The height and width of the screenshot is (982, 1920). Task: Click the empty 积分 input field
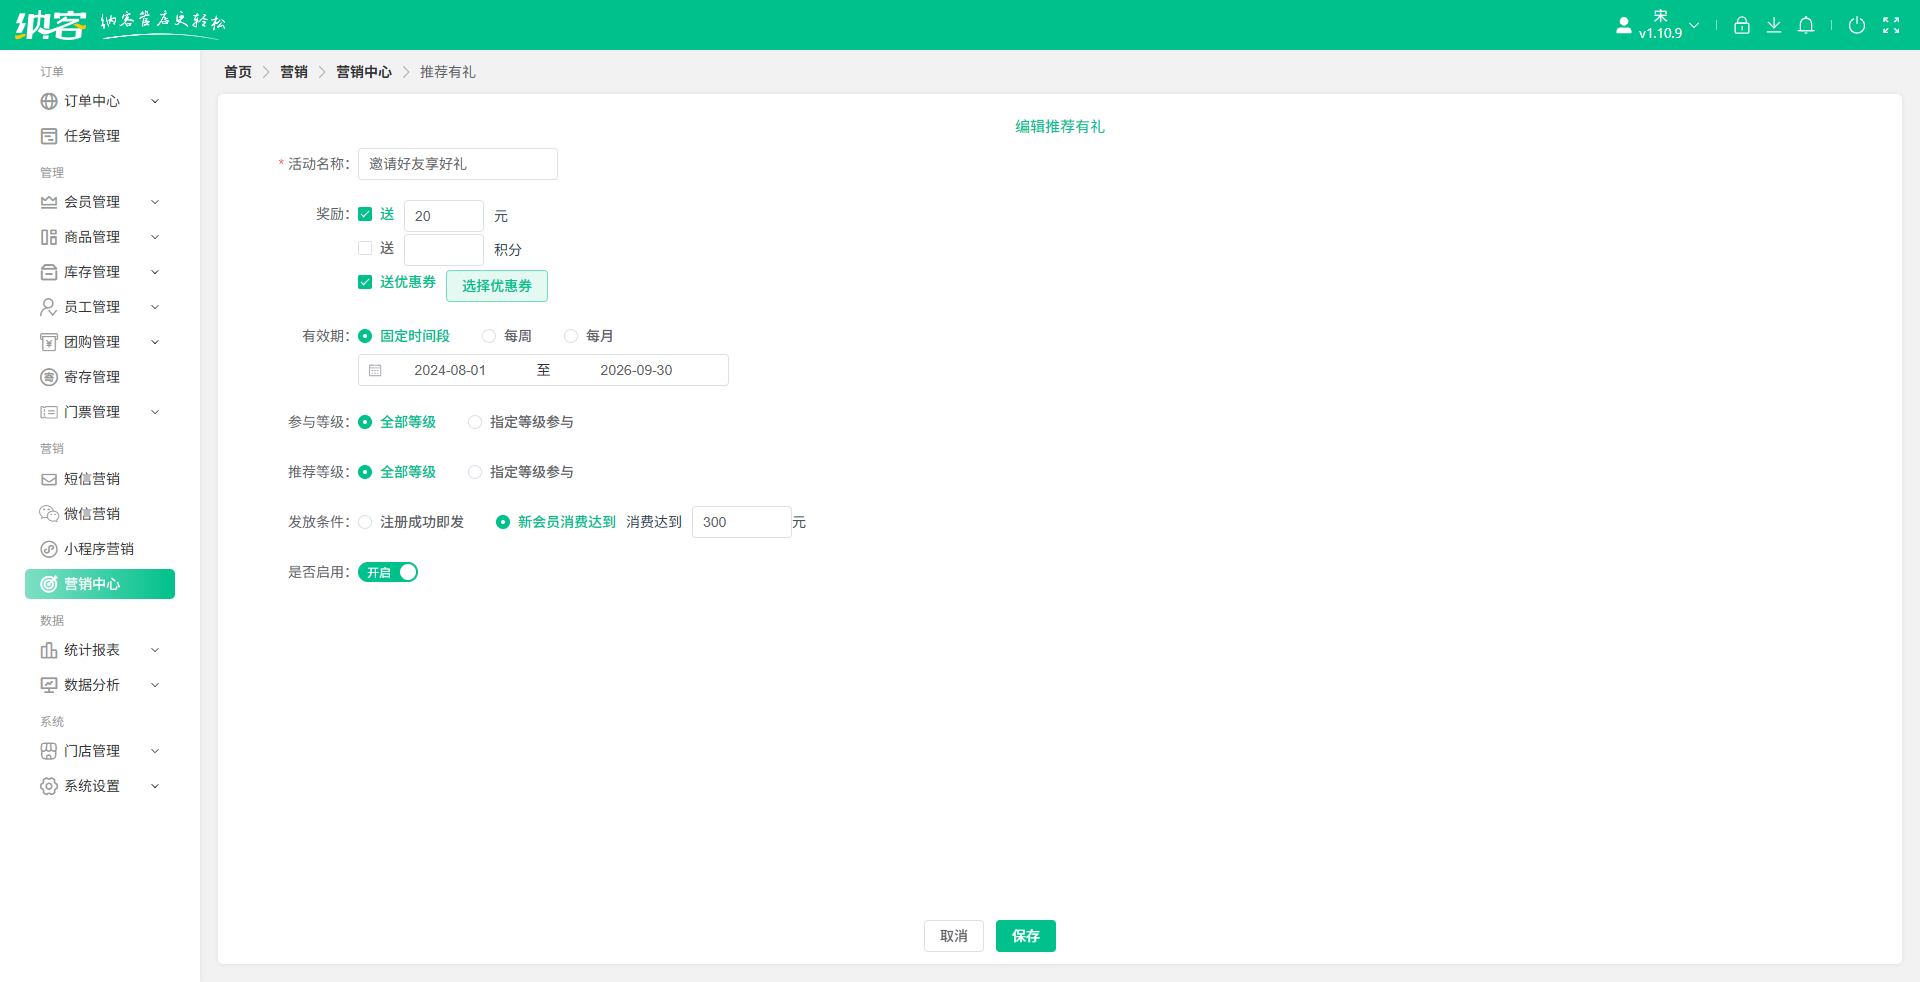(x=444, y=250)
